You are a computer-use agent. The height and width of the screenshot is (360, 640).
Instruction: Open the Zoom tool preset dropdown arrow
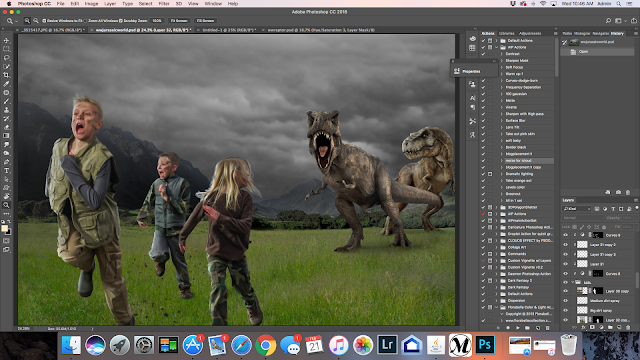click(x=16, y=21)
